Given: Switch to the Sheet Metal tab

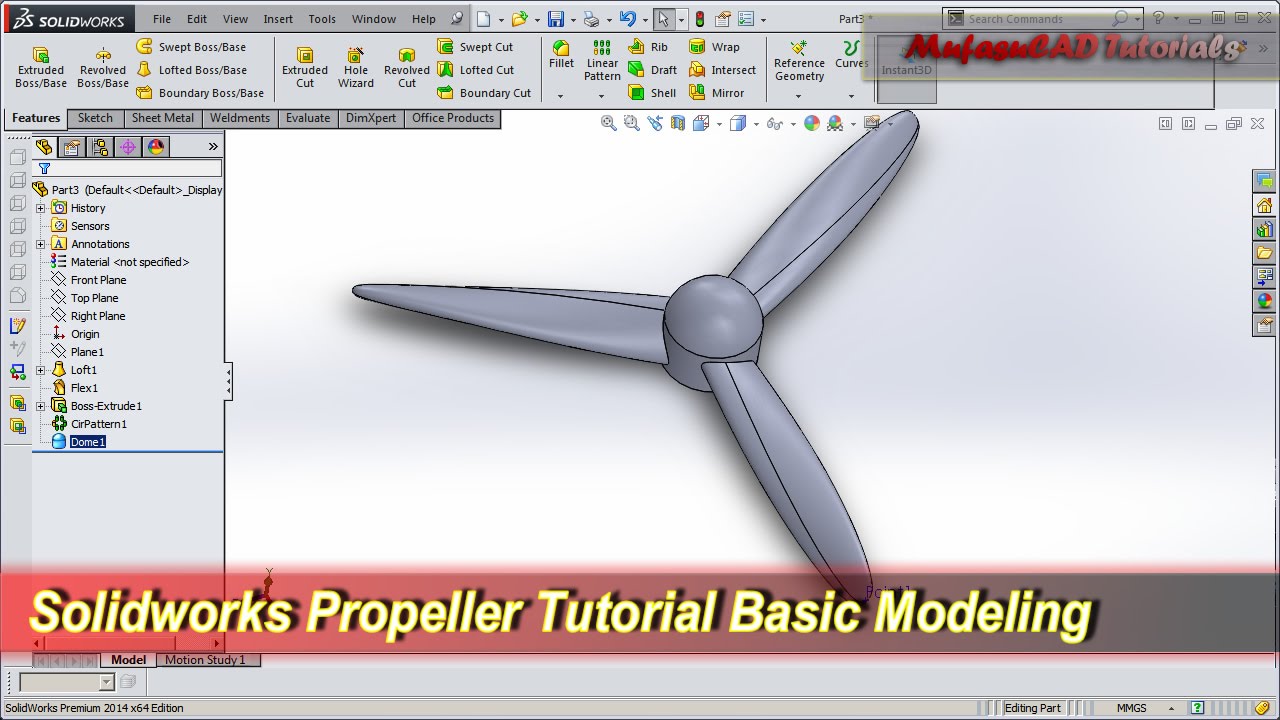Looking at the screenshot, I should tap(163, 118).
